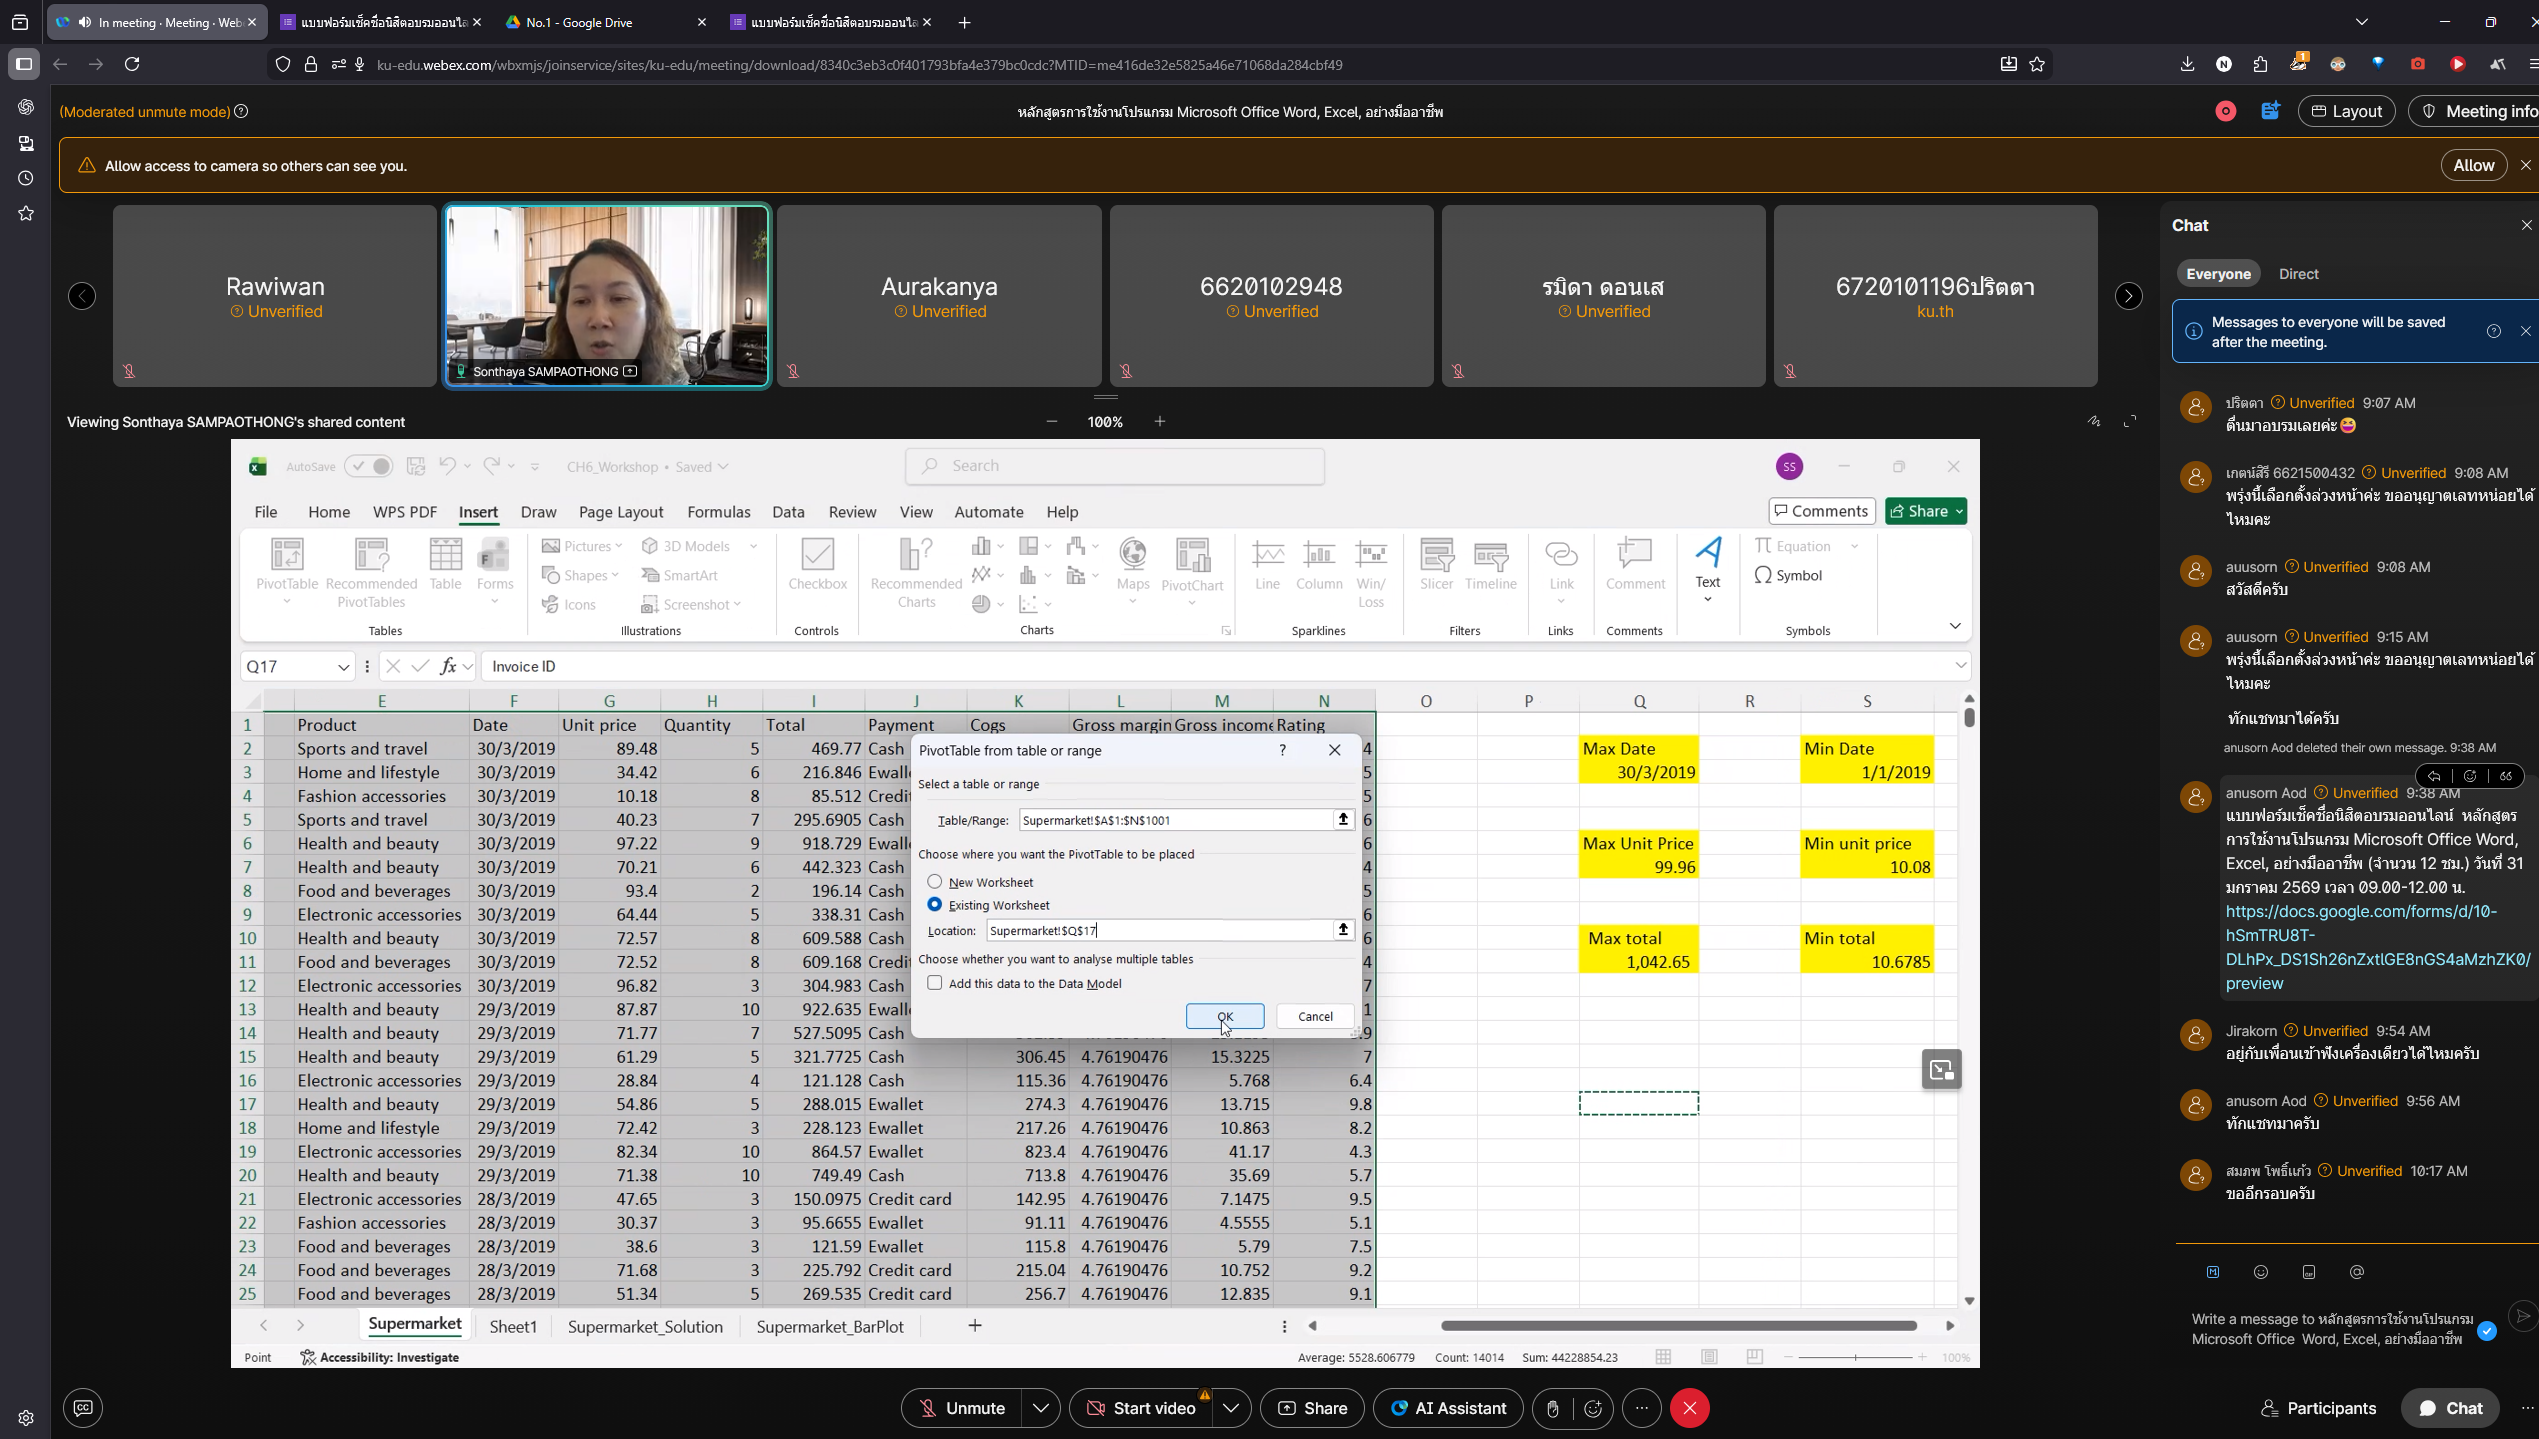
Task: Click the Webex recording indicator icon
Action: (2225, 111)
